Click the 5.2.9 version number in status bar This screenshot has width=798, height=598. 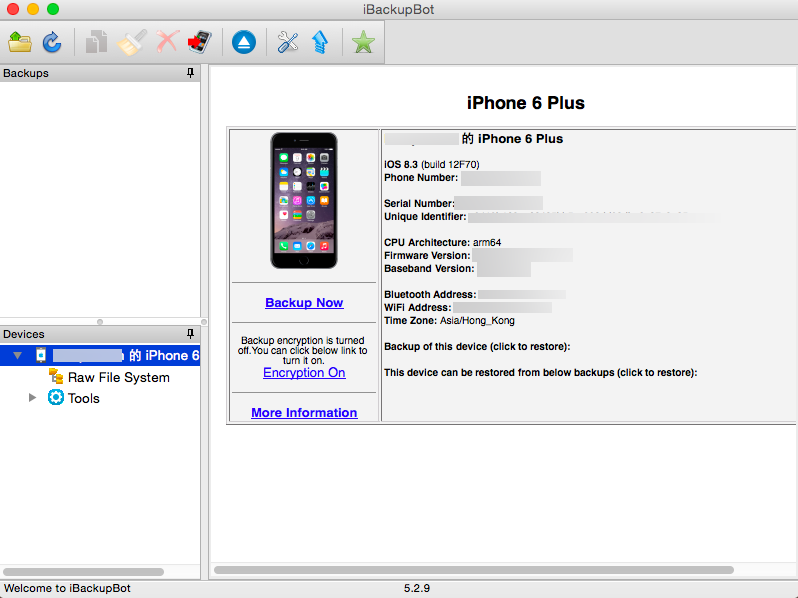(417, 588)
